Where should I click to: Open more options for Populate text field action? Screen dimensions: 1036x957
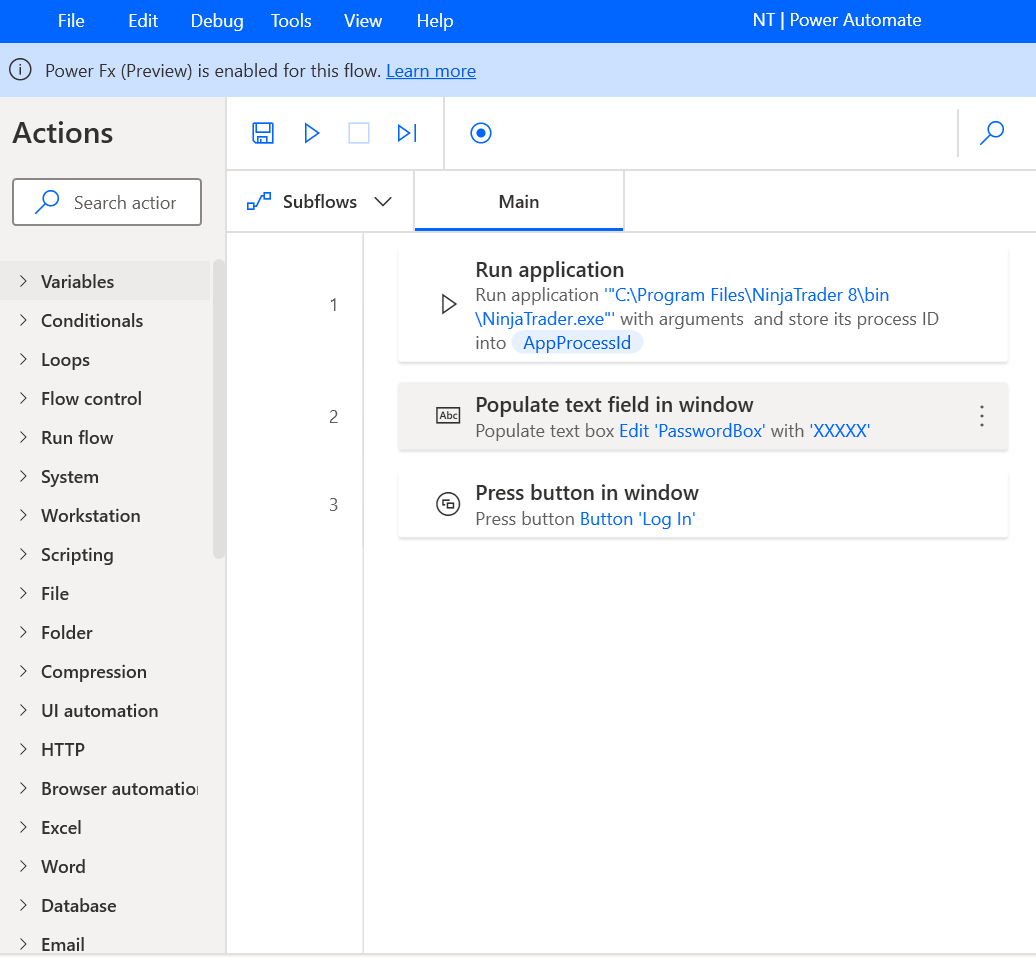982,416
